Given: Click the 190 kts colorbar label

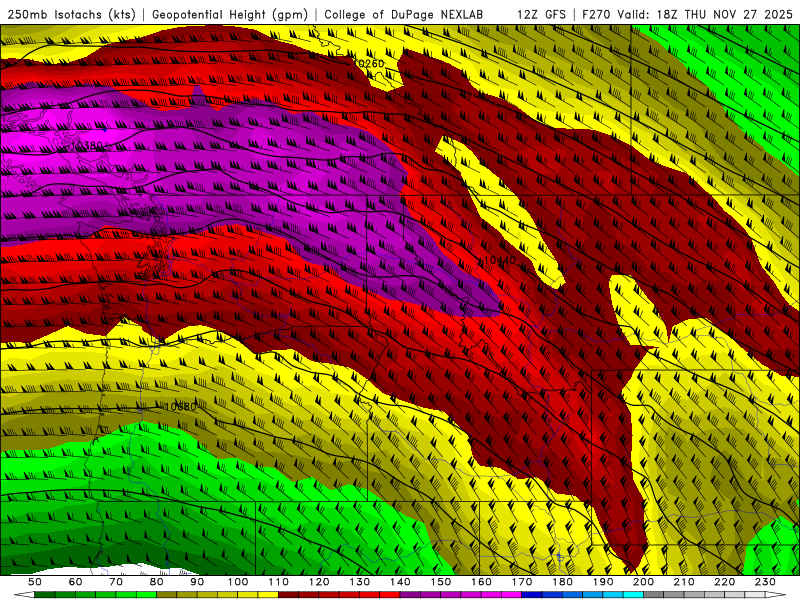Looking at the screenshot, I should [603, 582].
